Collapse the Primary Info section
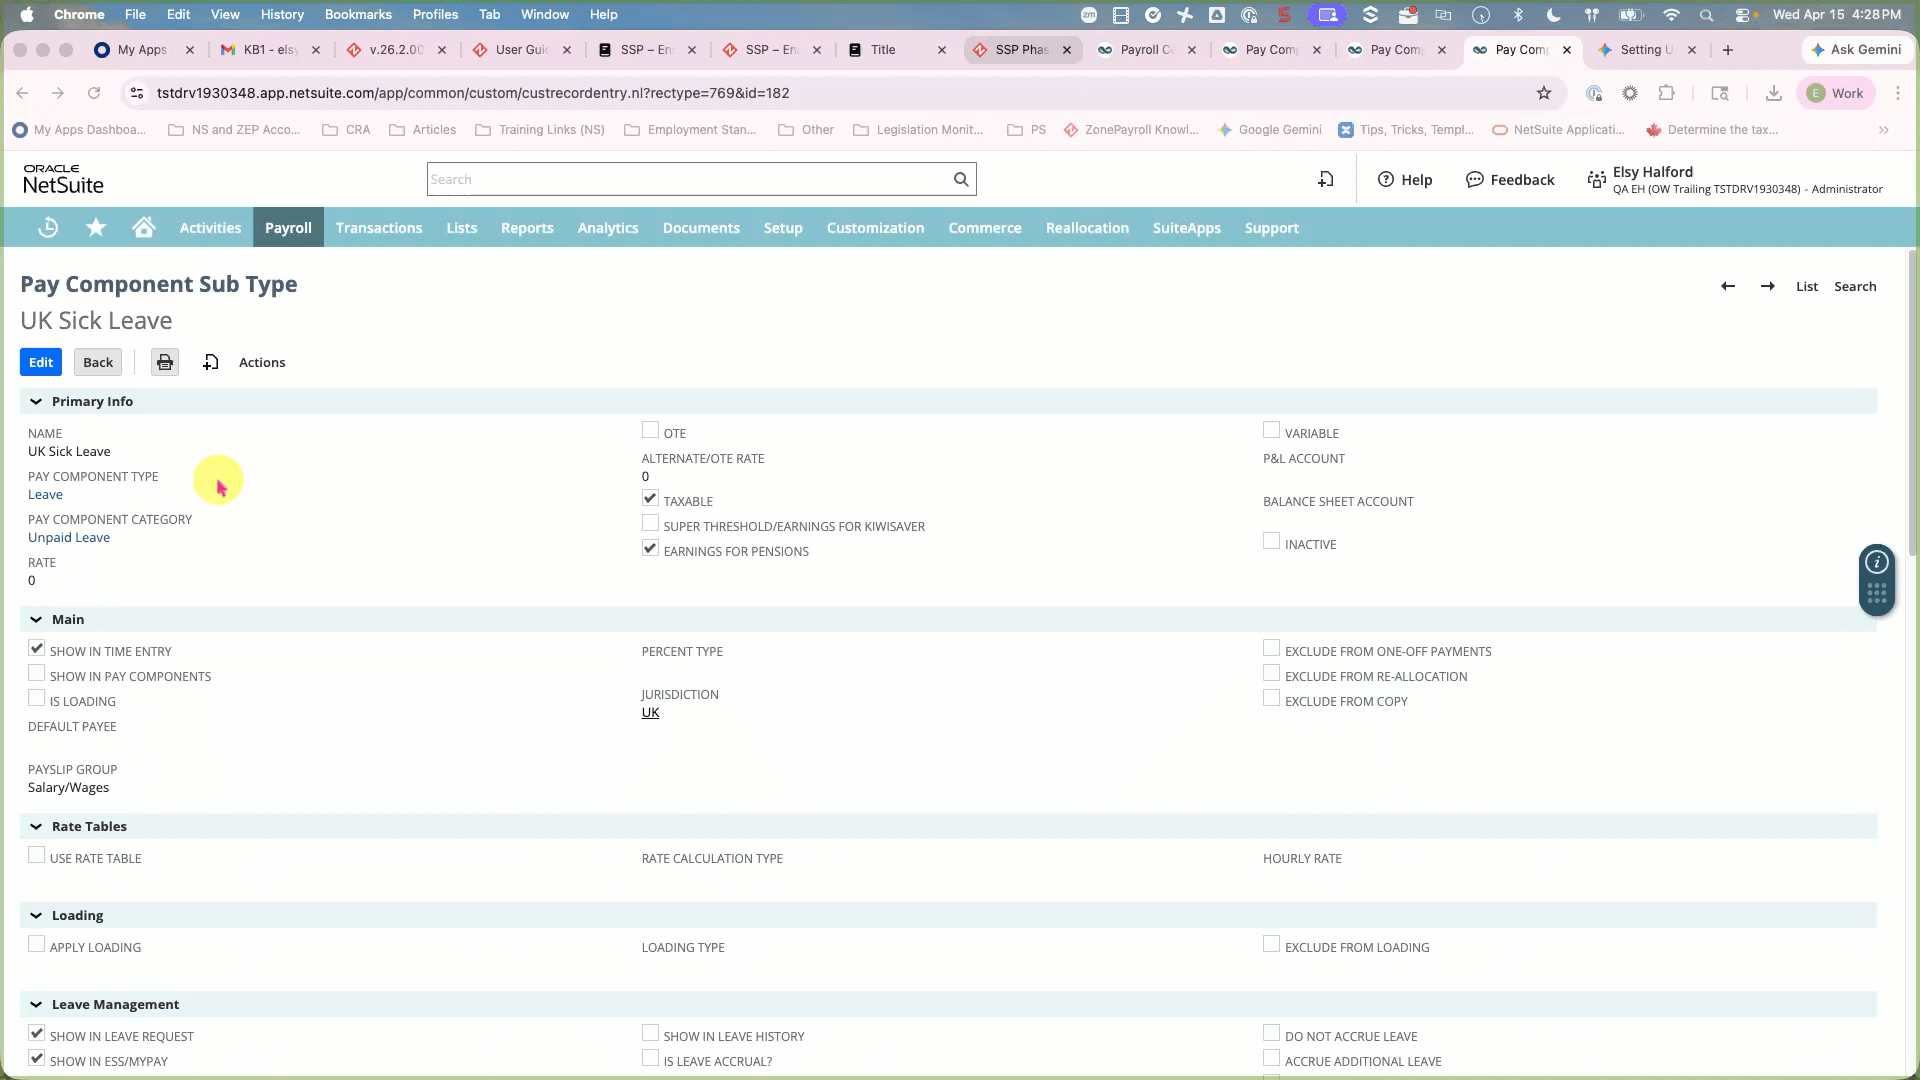 (36, 401)
